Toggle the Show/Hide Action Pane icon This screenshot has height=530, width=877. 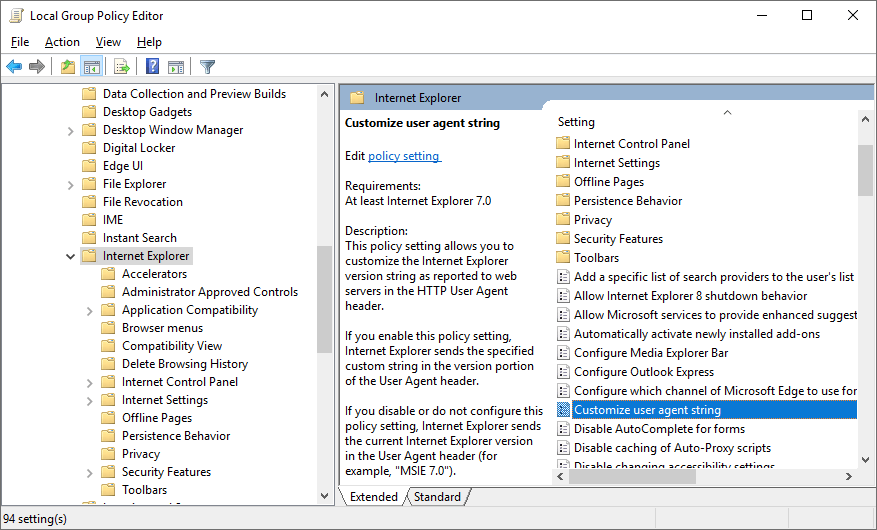click(x=176, y=67)
